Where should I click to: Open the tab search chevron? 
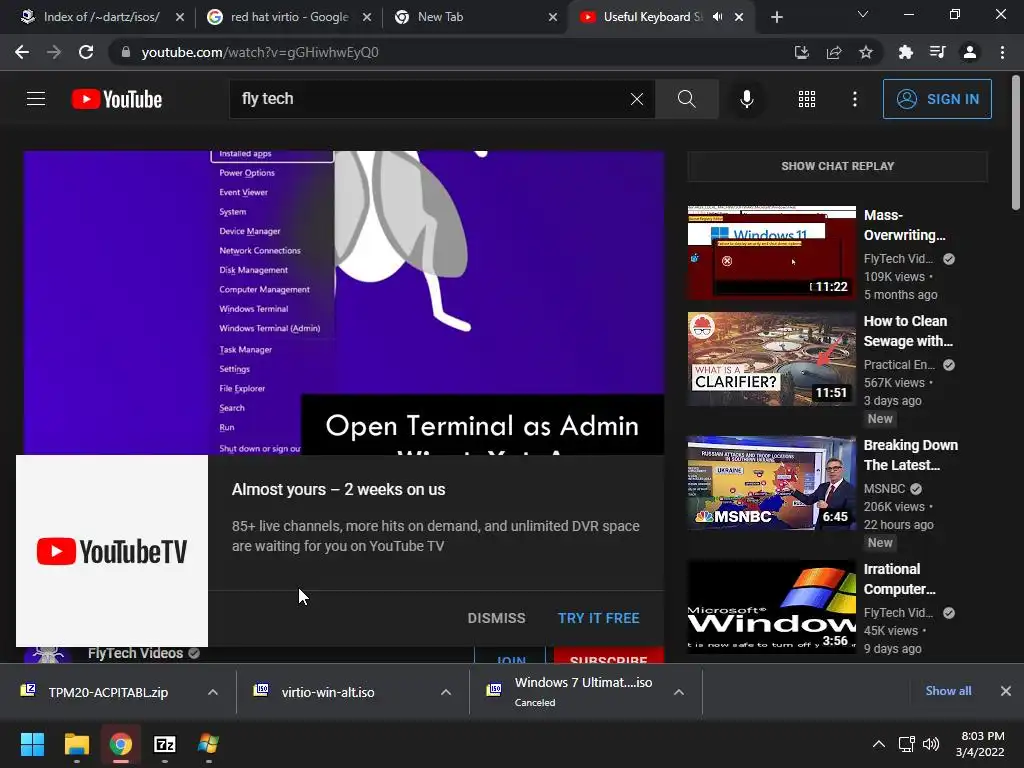tap(863, 14)
